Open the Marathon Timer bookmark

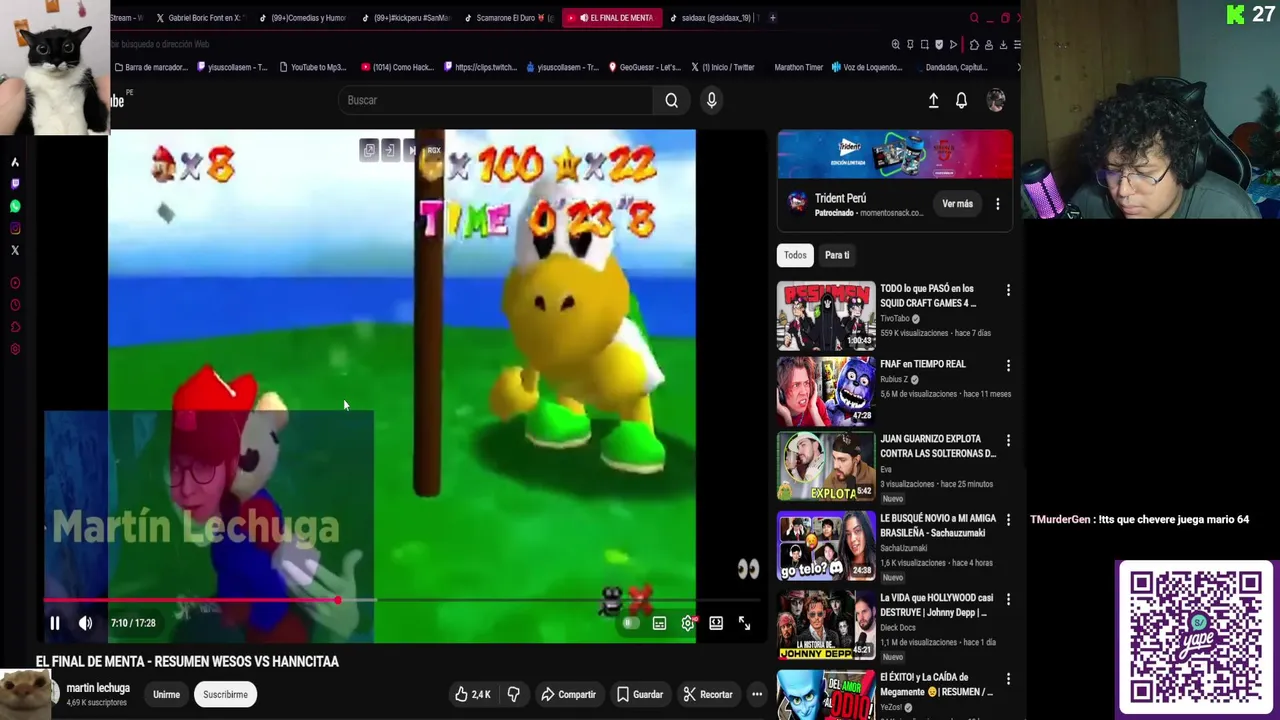click(798, 67)
